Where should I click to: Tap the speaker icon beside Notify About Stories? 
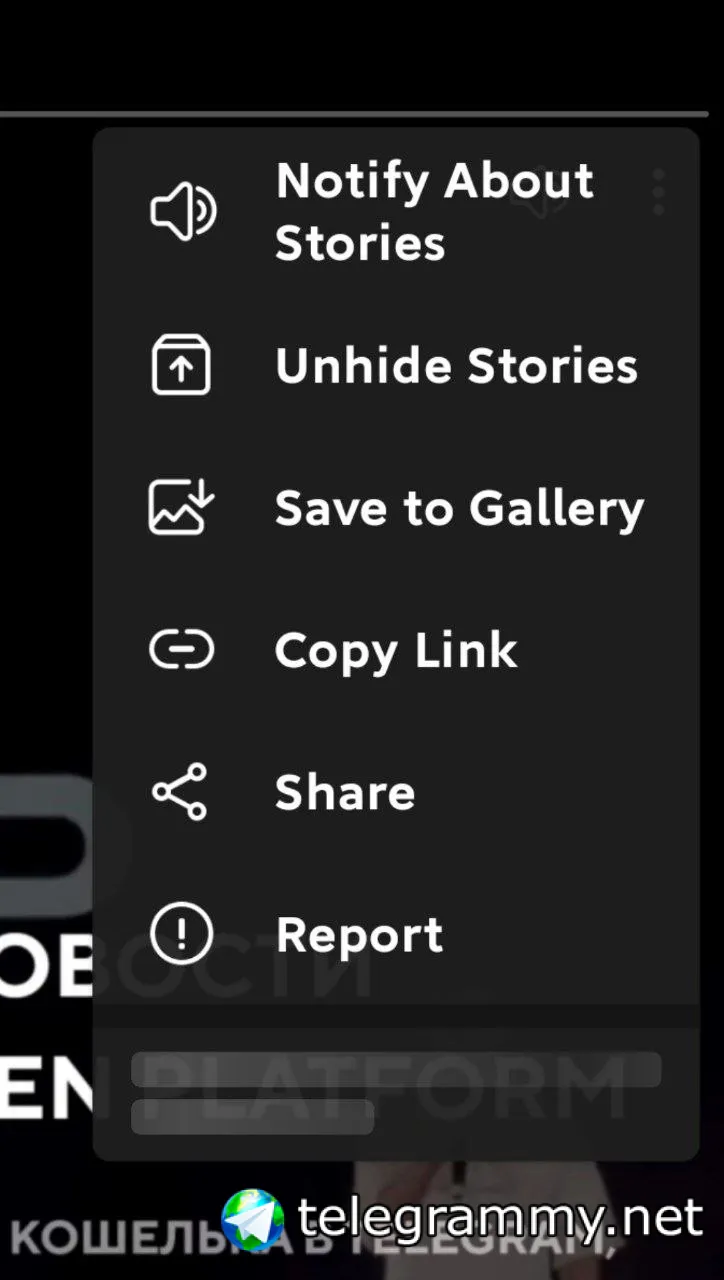(183, 211)
